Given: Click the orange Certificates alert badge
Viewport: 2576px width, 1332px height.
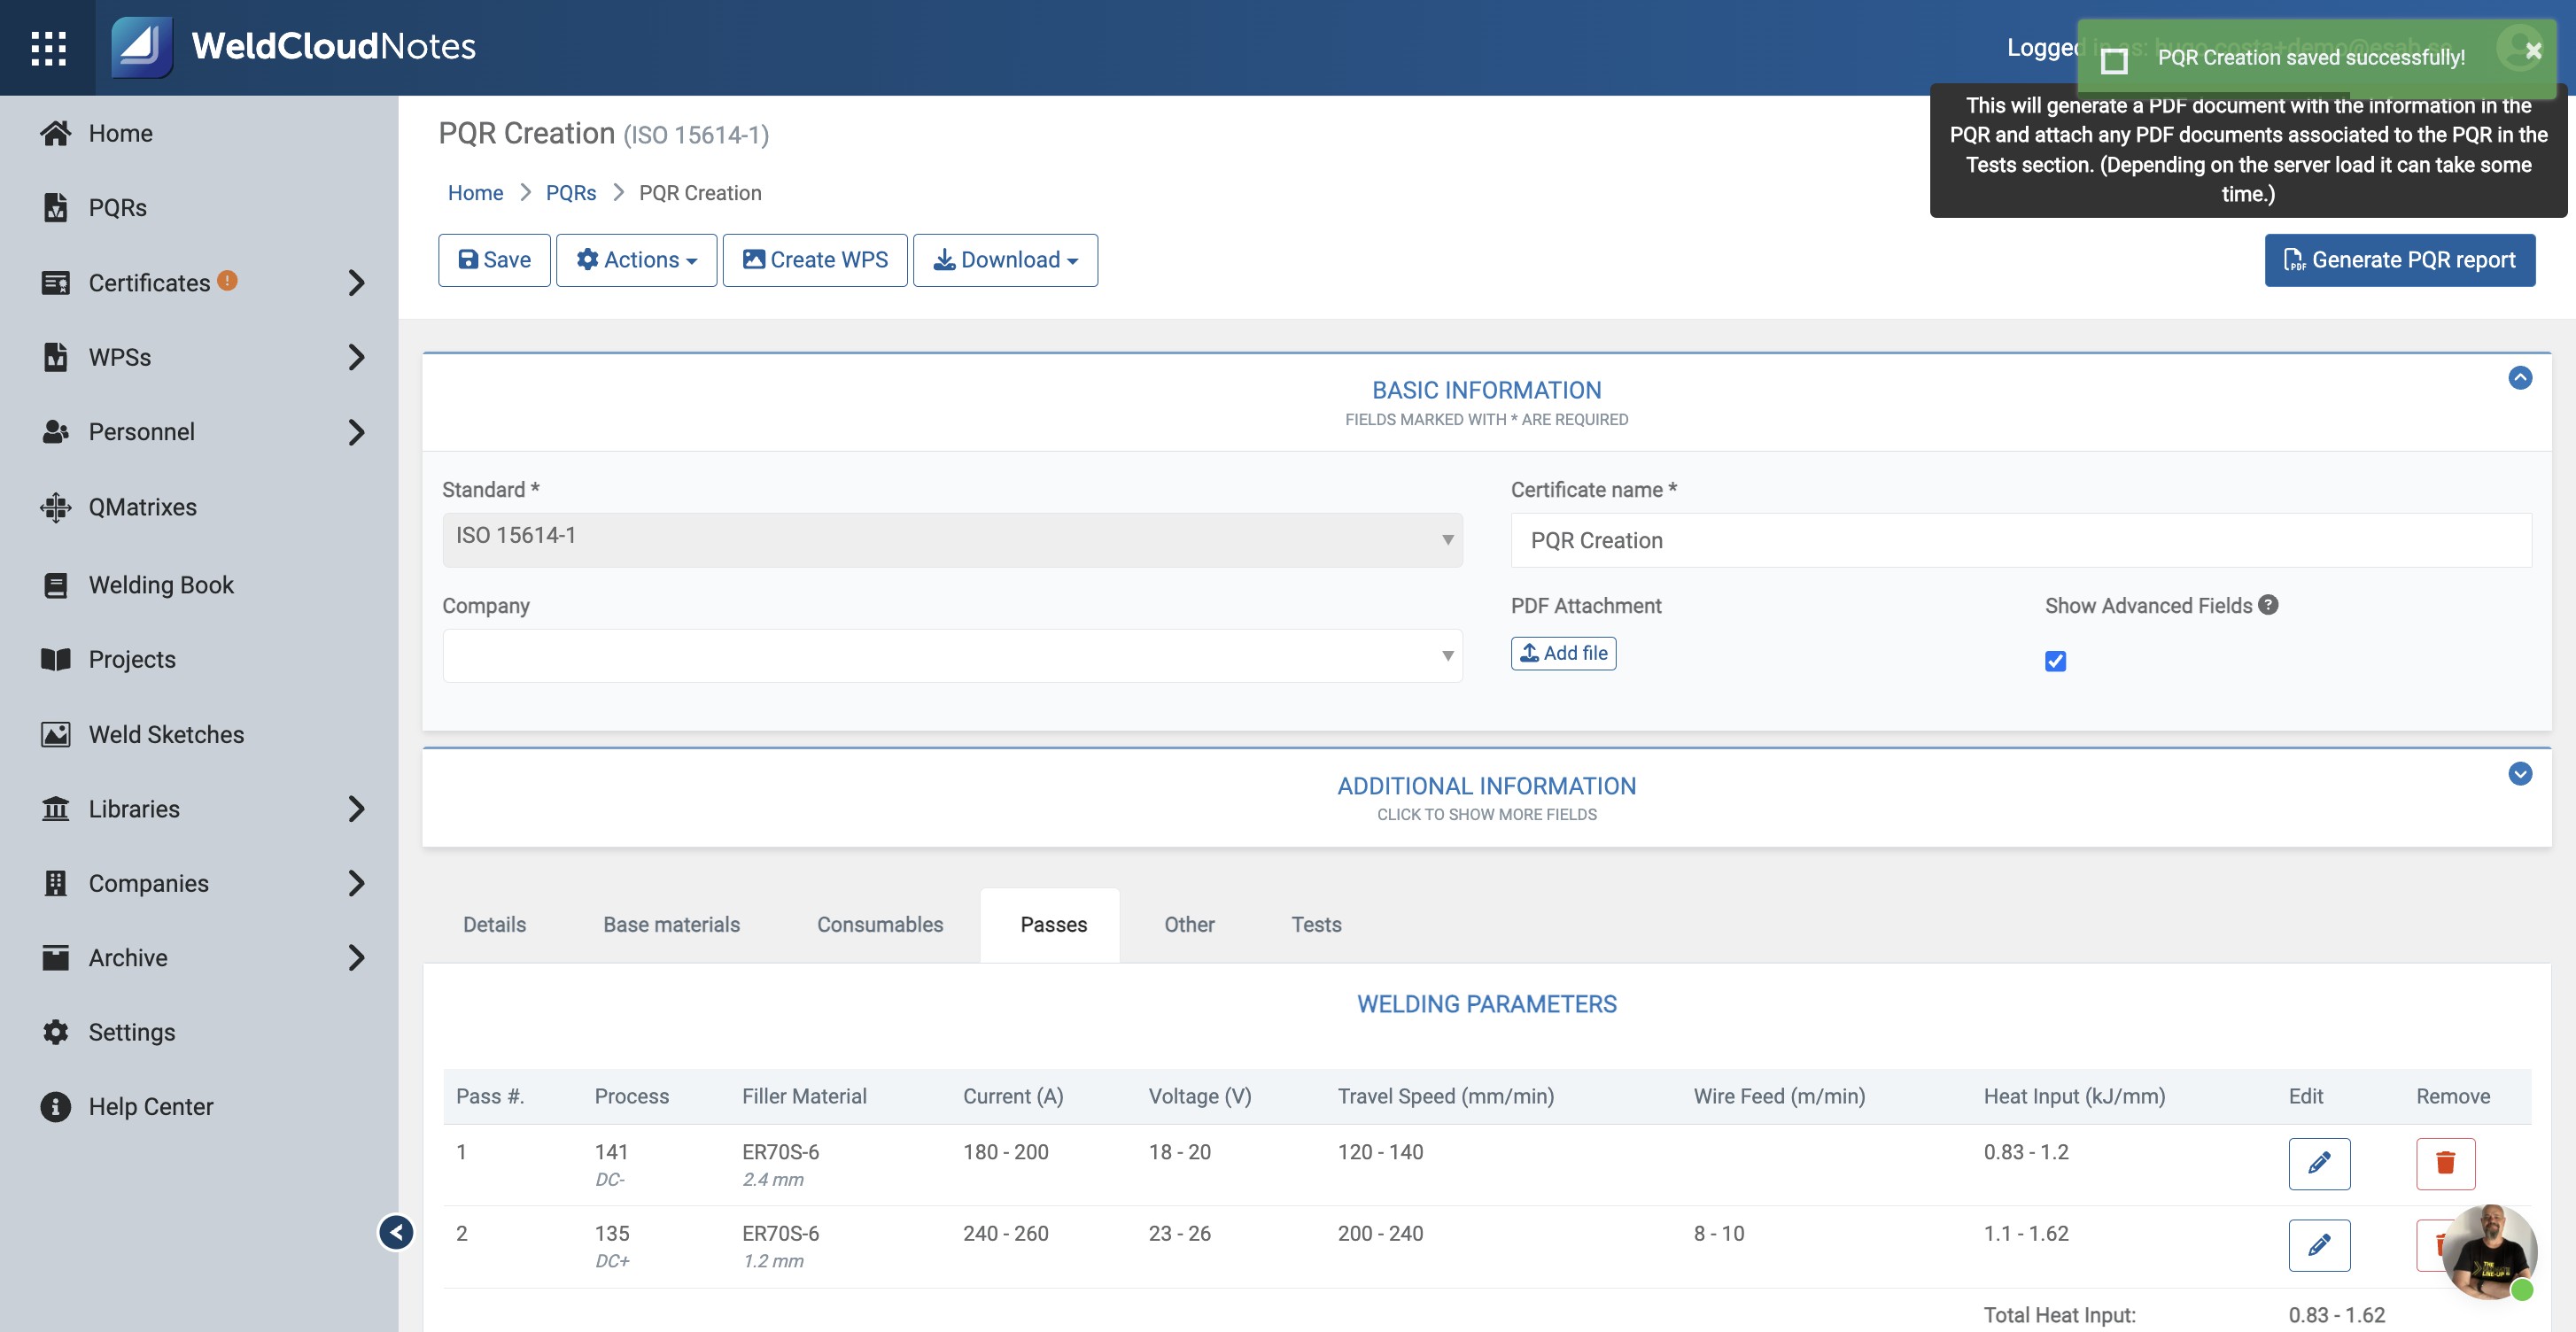Looking at the screenshot, I should [x=227, y=281].
